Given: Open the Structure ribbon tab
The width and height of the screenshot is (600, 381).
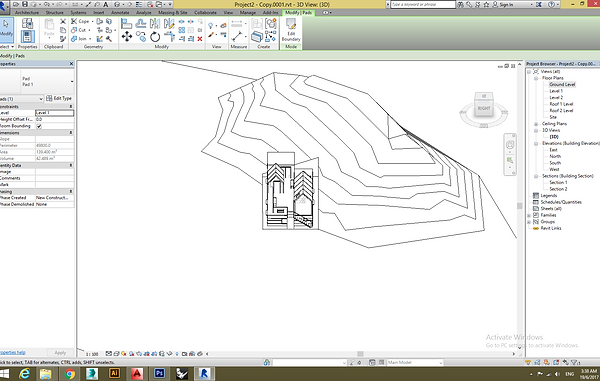Looking at the screenshot, I should 55,13.
